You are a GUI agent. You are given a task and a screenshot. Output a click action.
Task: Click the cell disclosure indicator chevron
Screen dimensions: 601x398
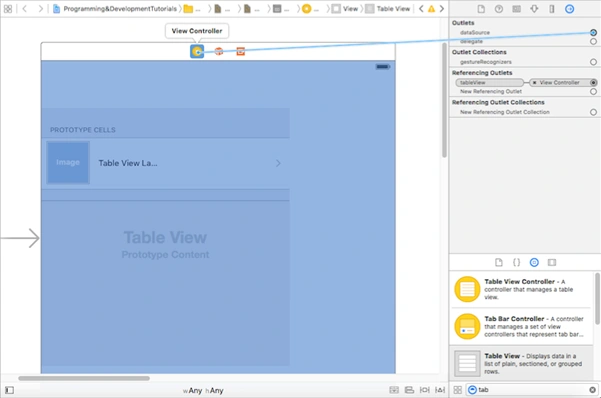pos(278,163)
